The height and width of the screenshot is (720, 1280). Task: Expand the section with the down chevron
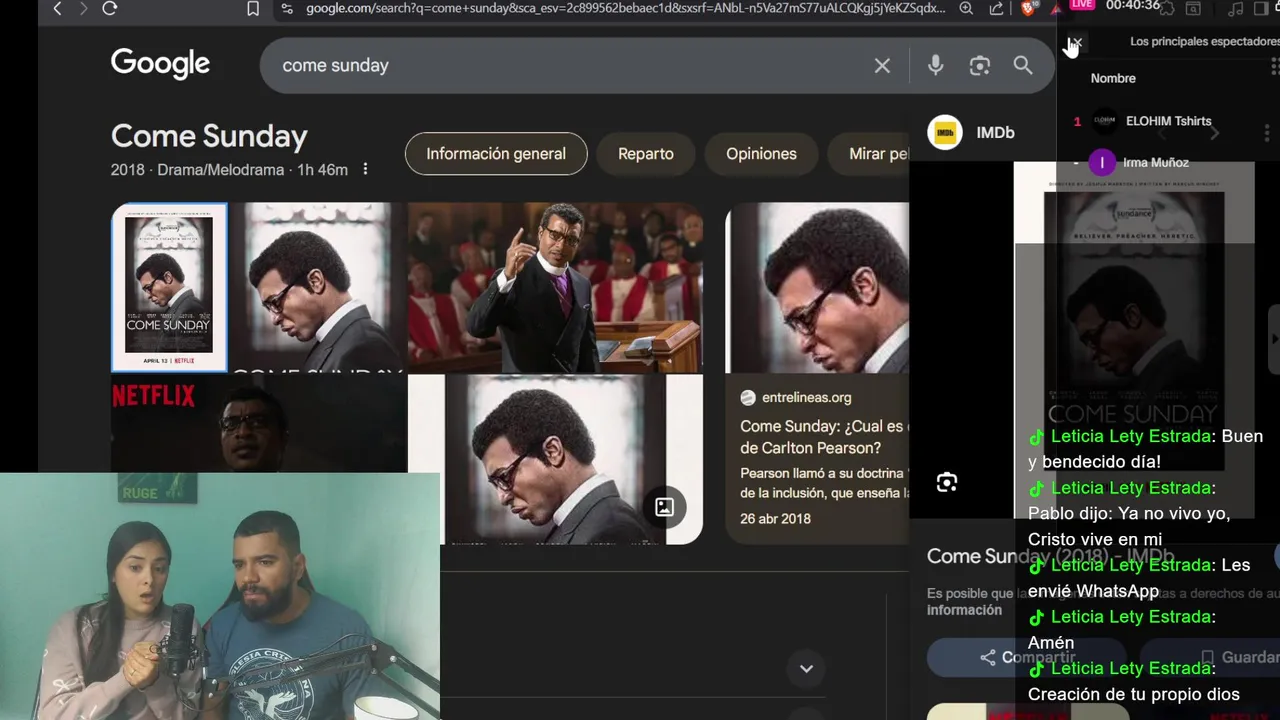[806, 668]
